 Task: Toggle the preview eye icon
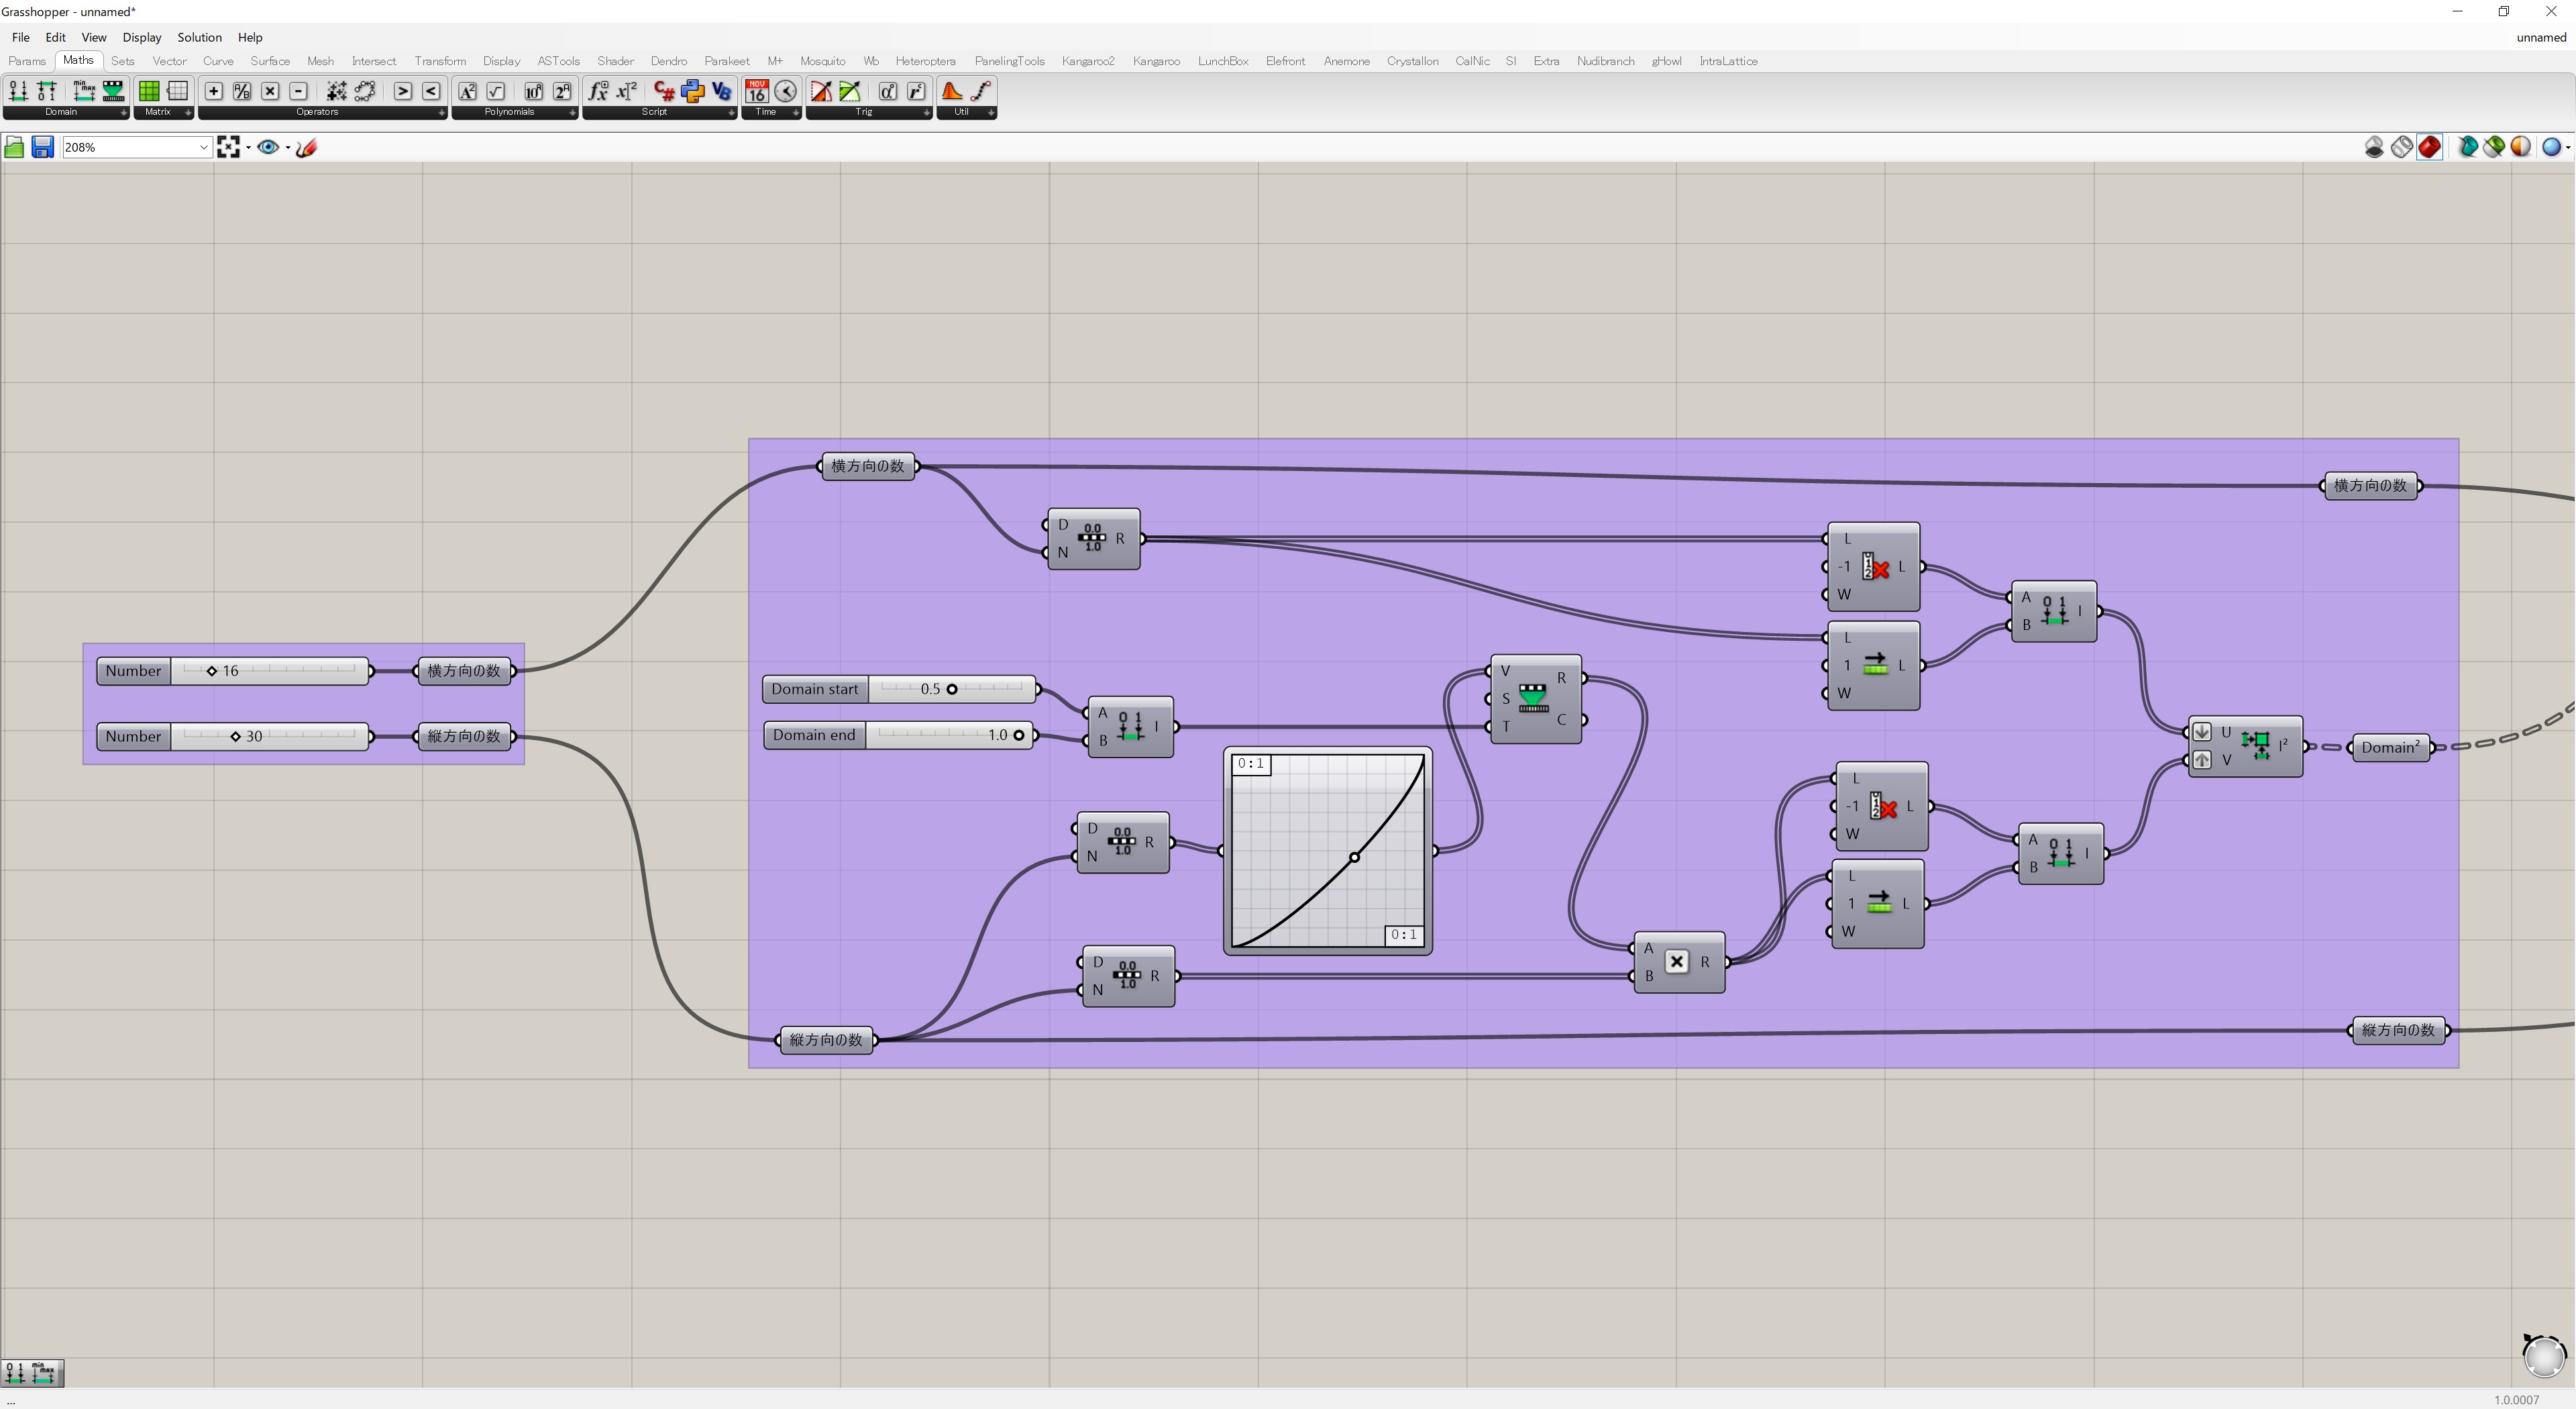click(x=267, y=148)
